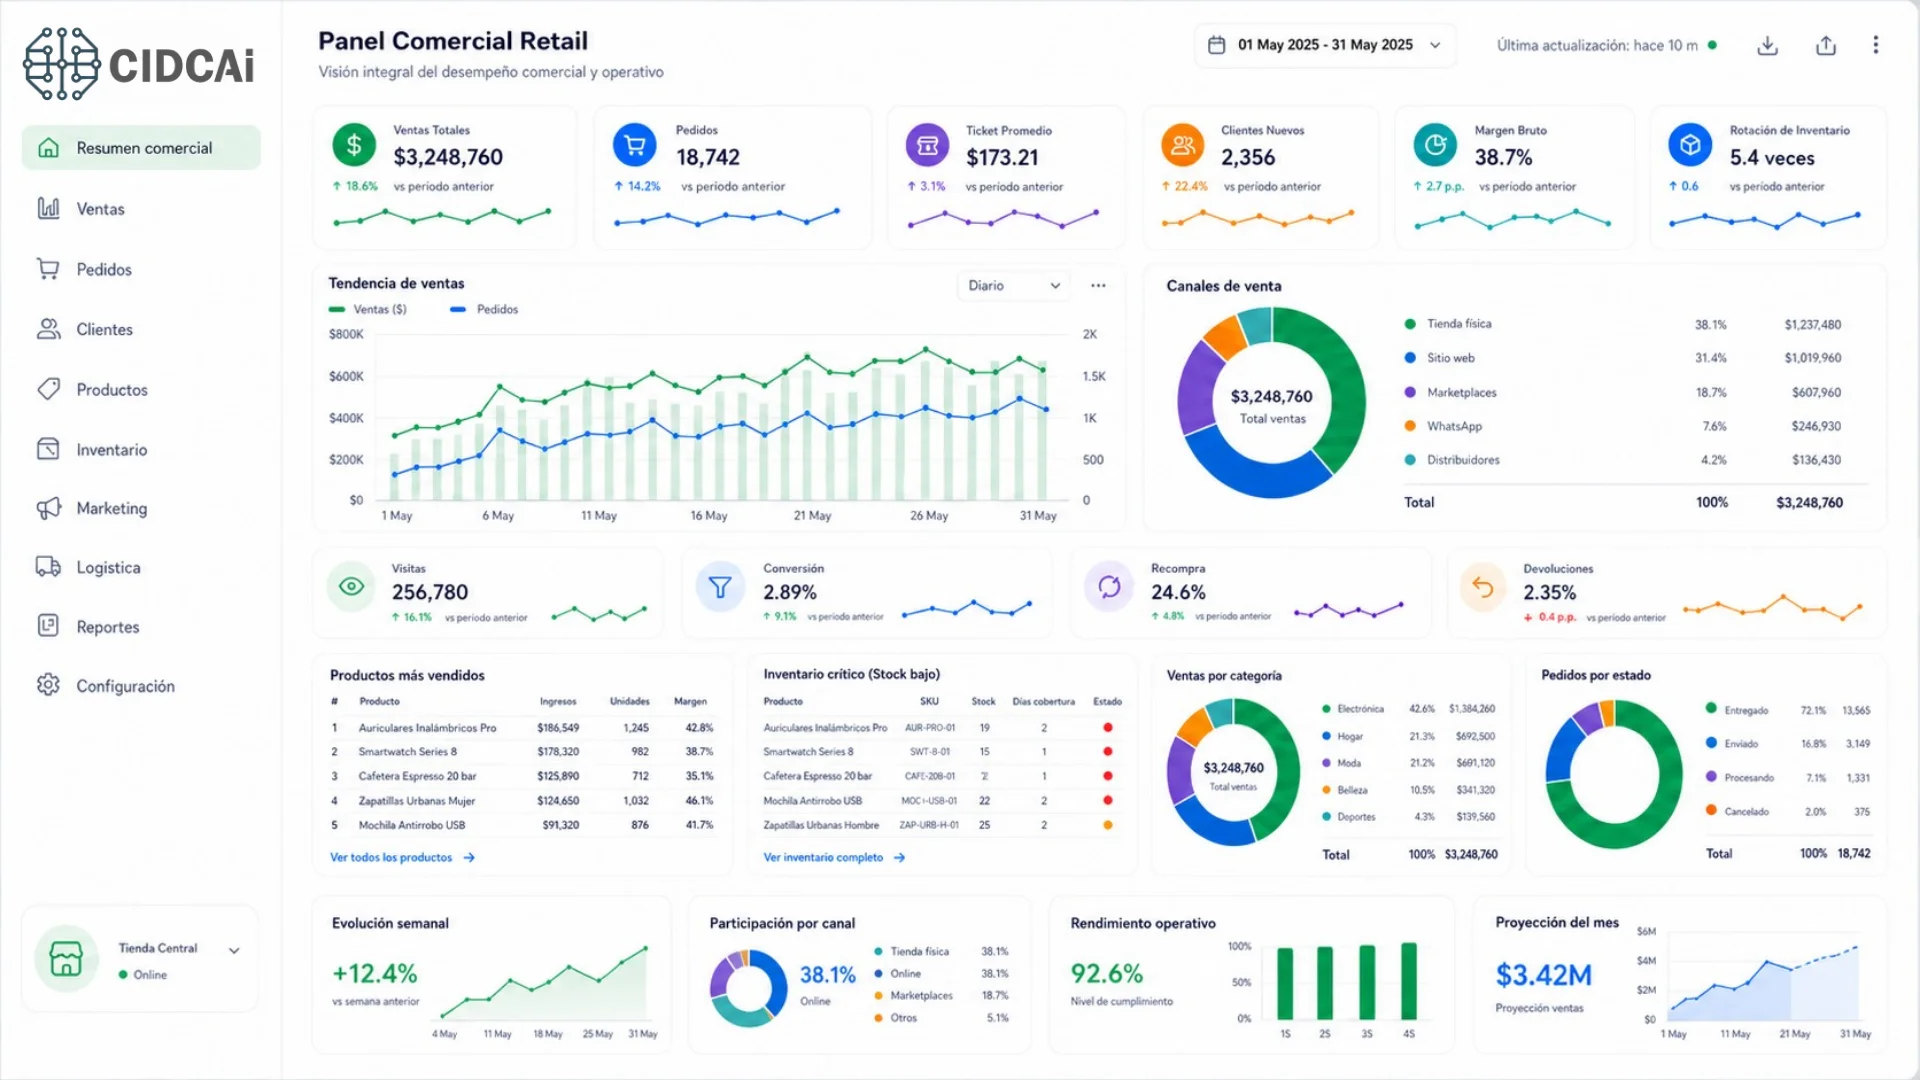This screenshot has height=1080, width=1920.
Task: Click the CIDCAi logo
Action: (x=139, y=65)
